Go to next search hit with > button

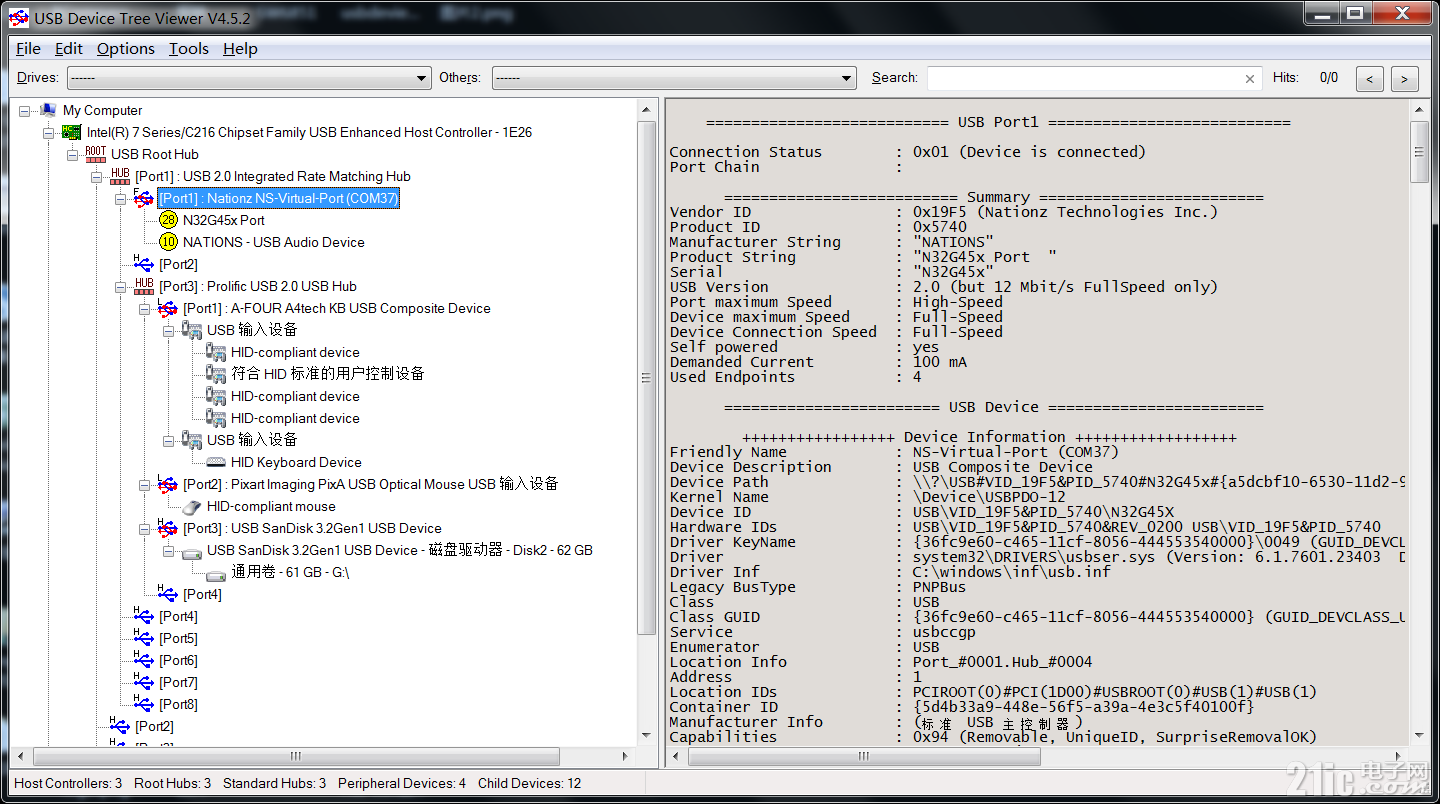1405,78
